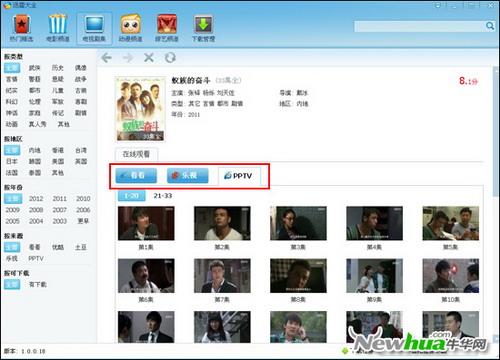Select the PPTV source tab
This screenshot has width=500, height=360.
pos(239,176)
